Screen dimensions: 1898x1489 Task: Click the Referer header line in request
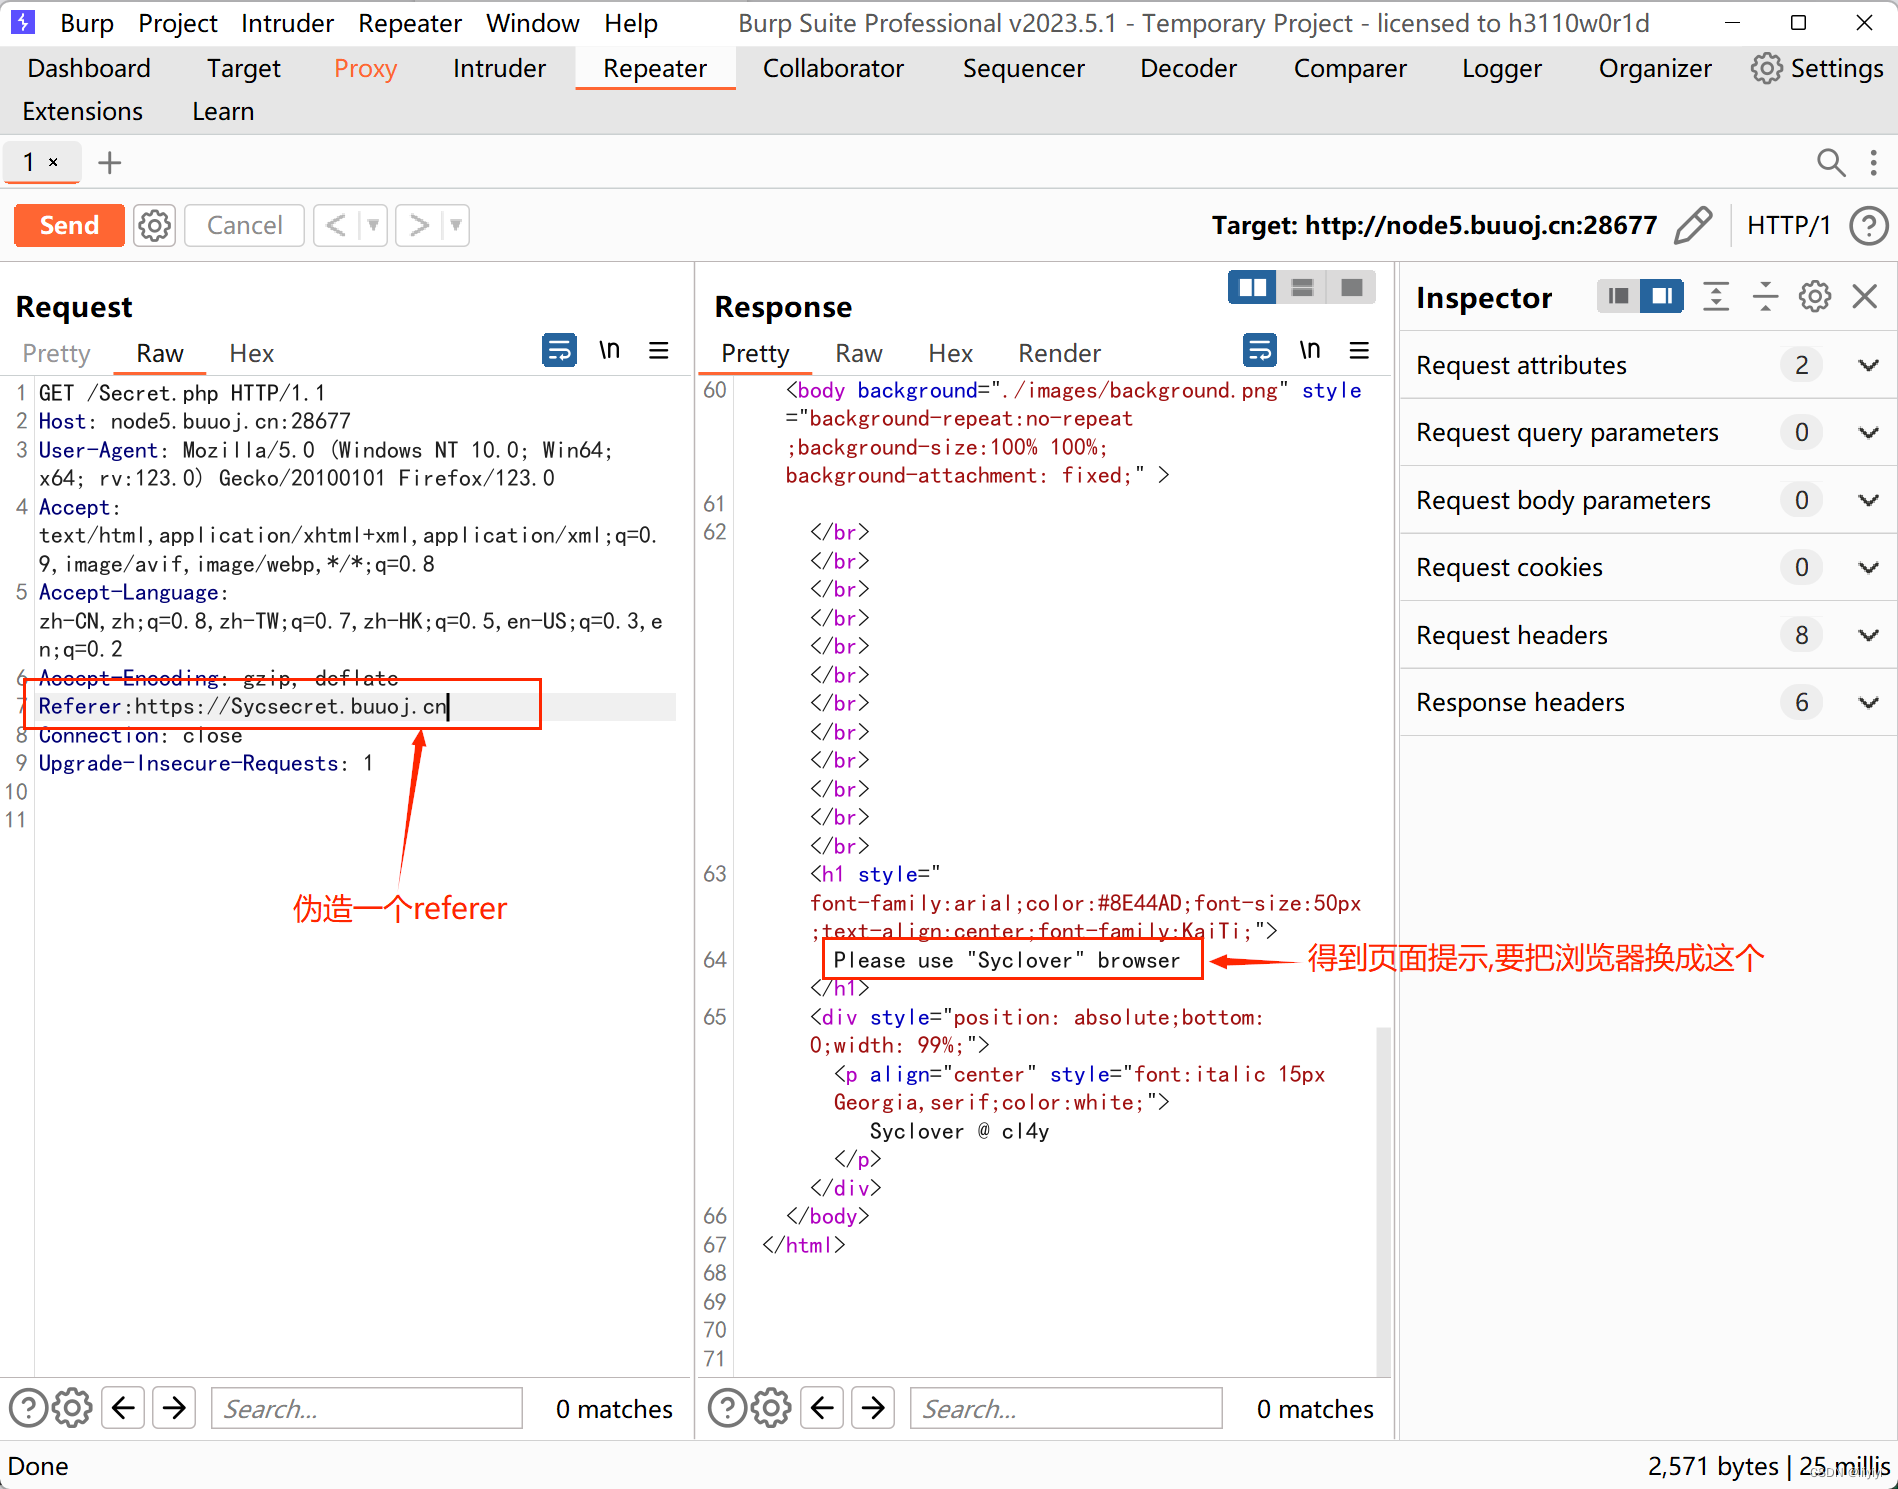point(243,706)
